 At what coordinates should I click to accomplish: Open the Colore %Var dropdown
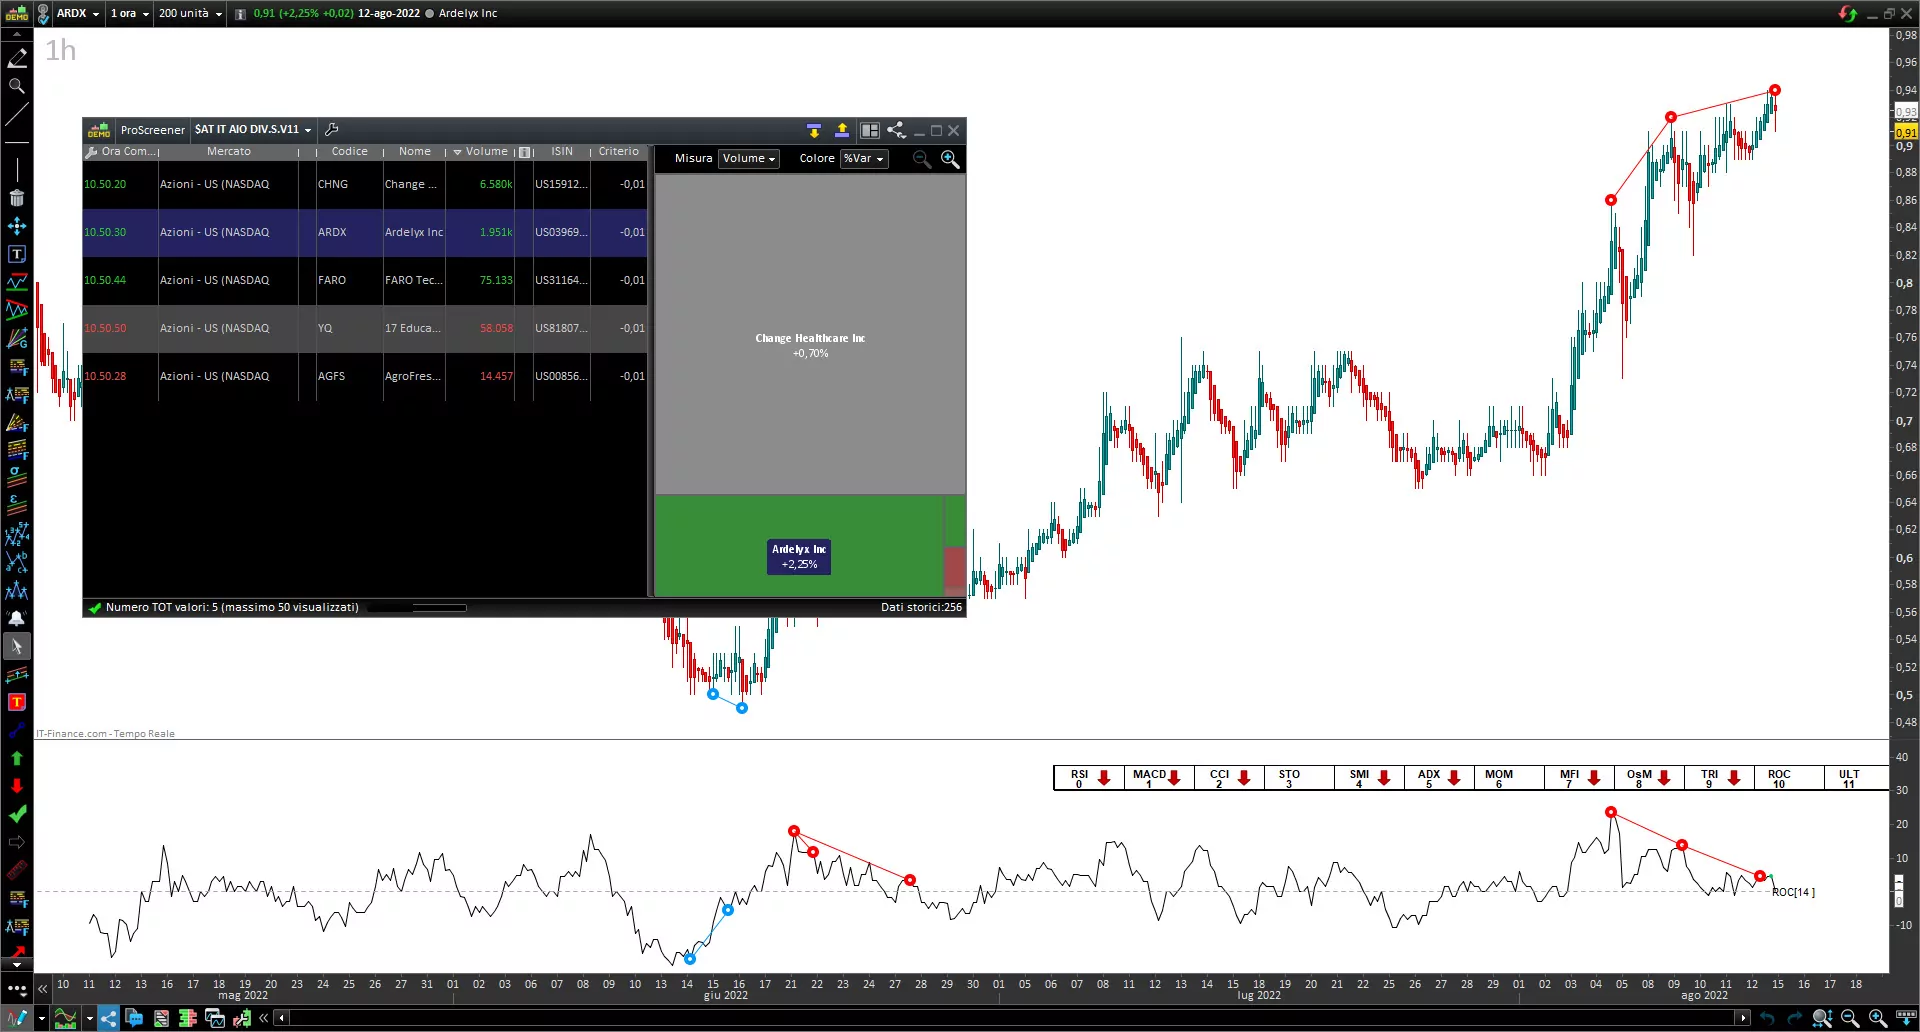(864, 158)
